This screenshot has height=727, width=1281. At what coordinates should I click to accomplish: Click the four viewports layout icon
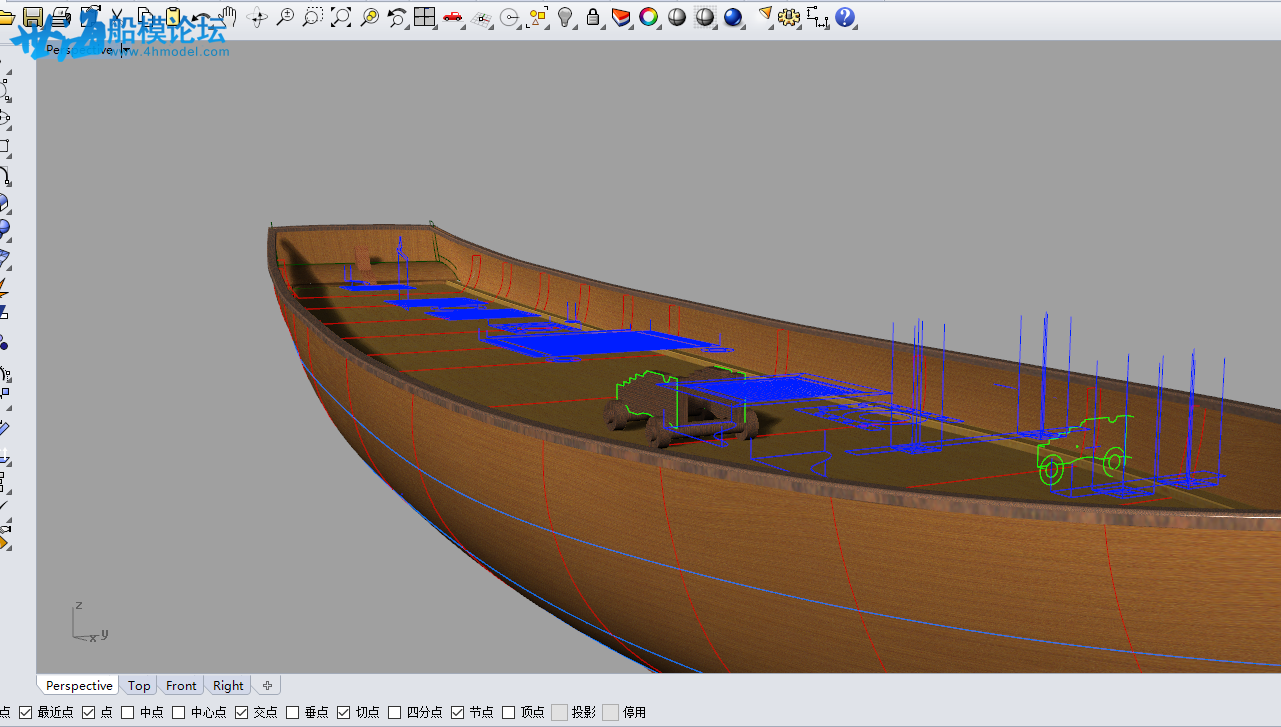coord(425,17)
